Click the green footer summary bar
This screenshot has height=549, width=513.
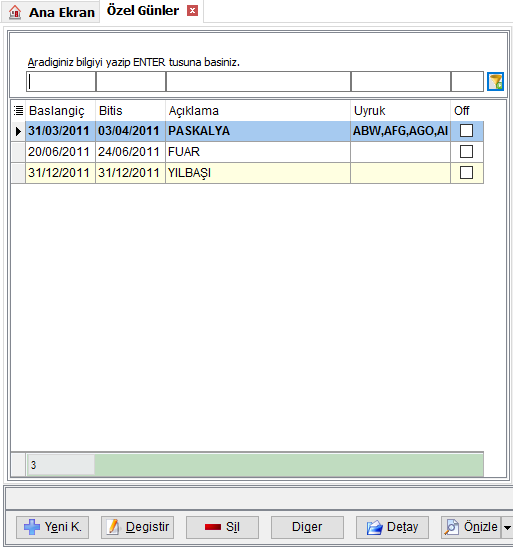coord(289,465)
